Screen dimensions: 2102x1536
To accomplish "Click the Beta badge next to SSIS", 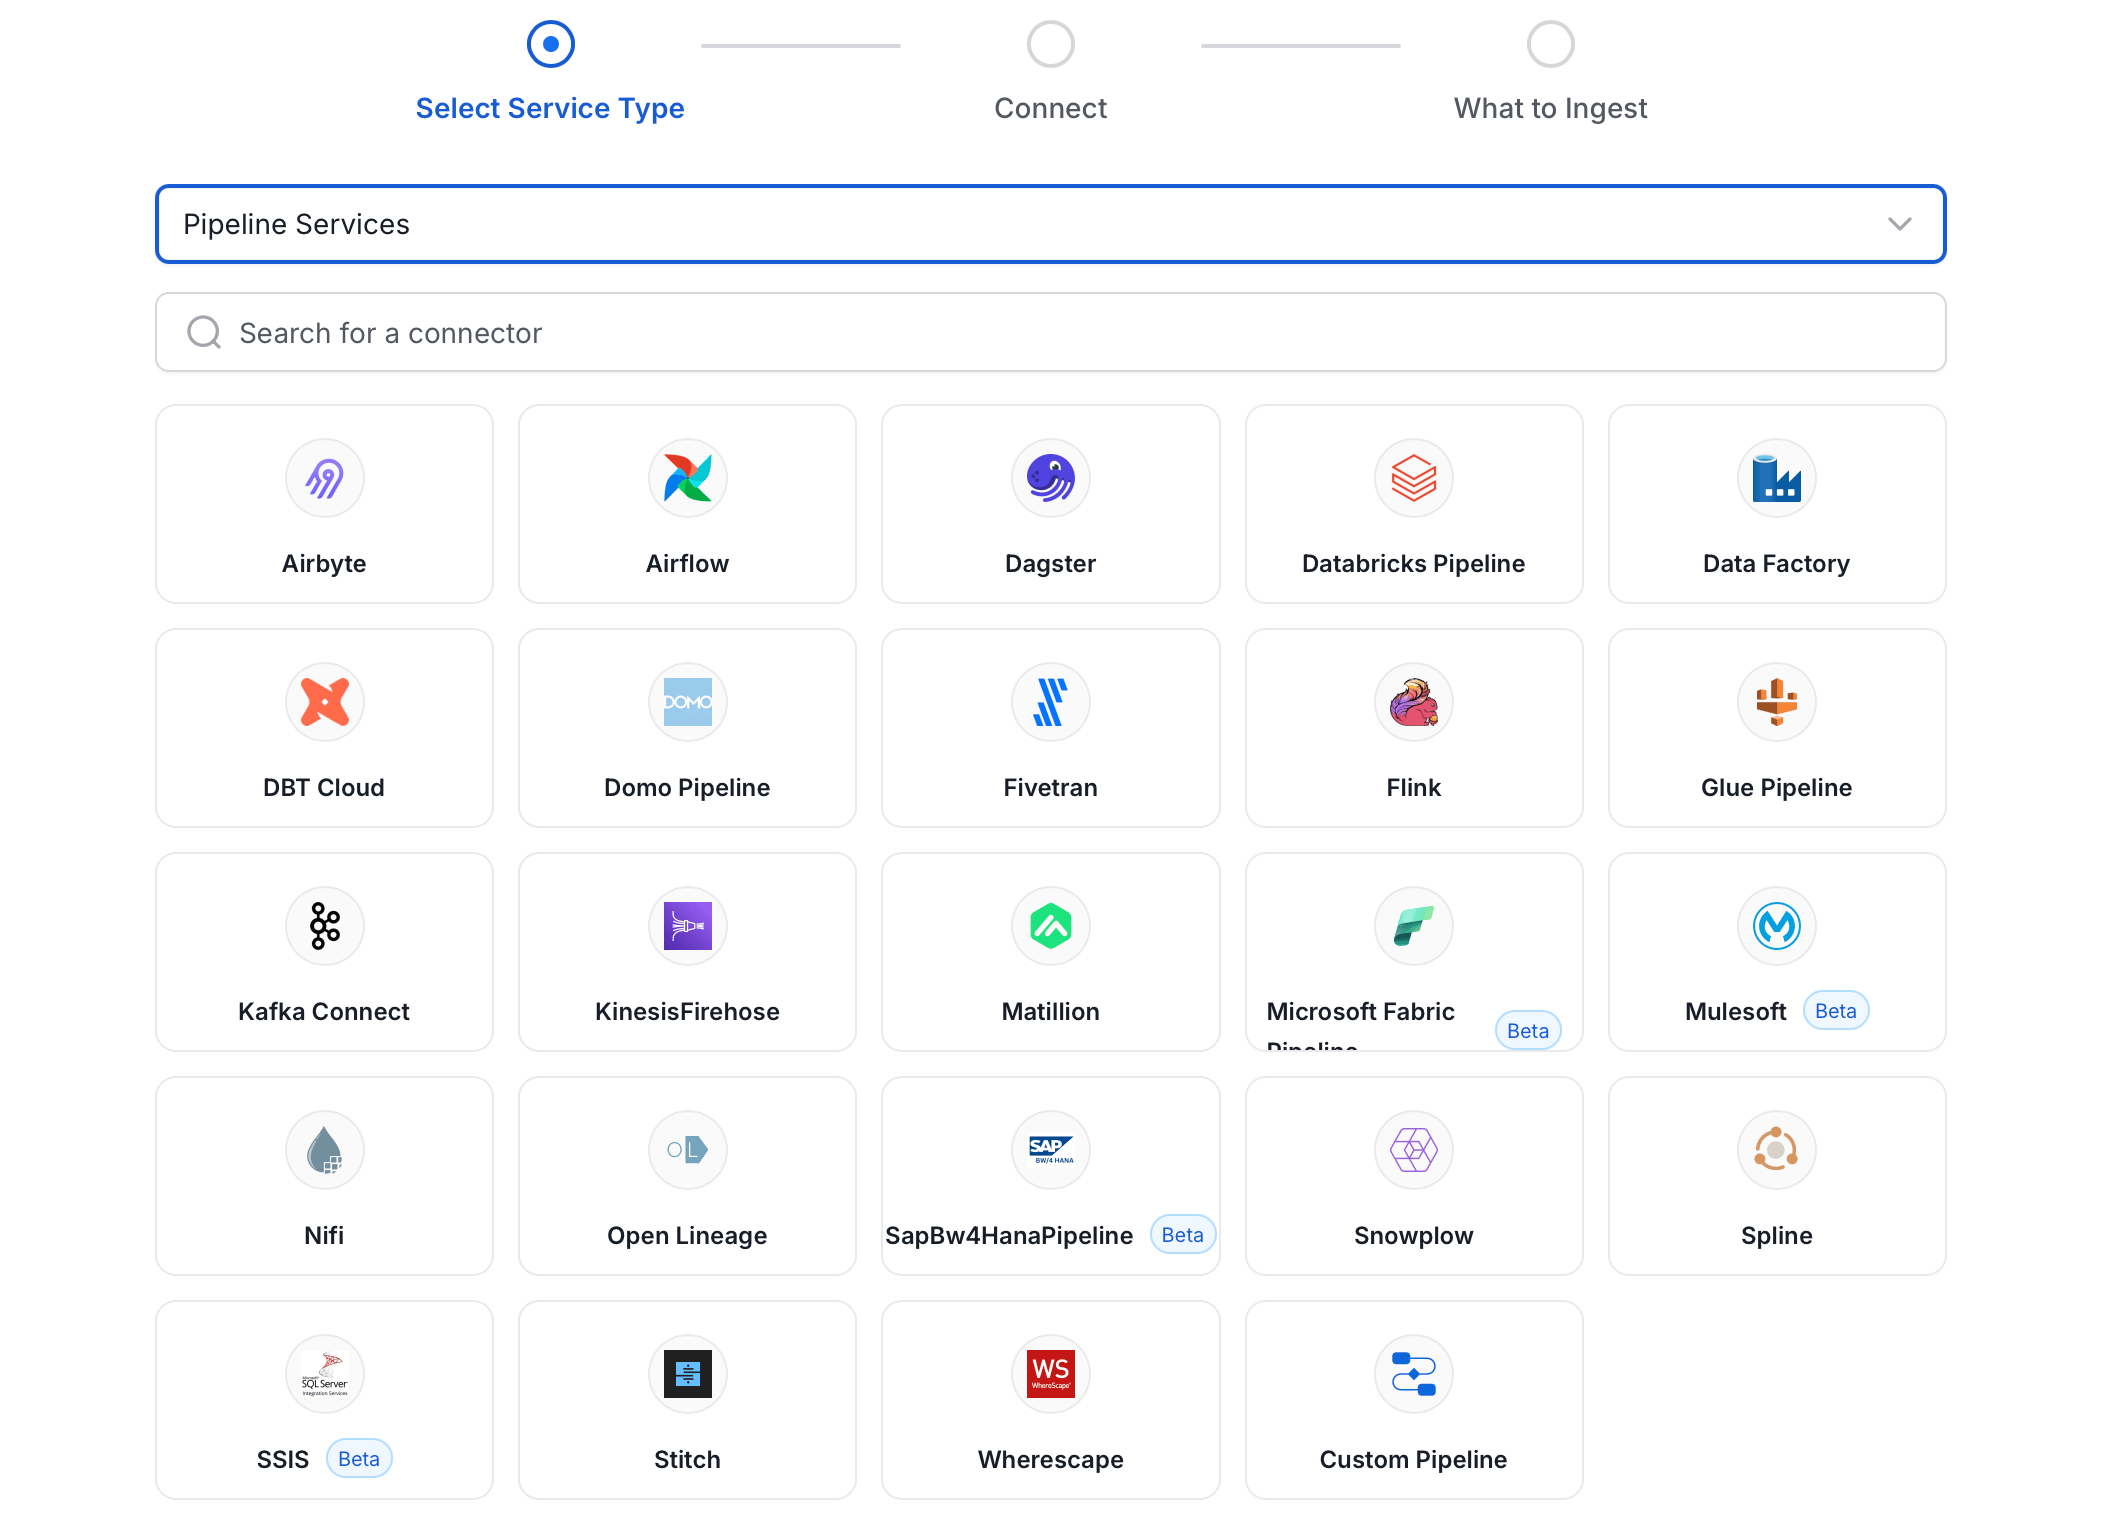I will 359,1459.
